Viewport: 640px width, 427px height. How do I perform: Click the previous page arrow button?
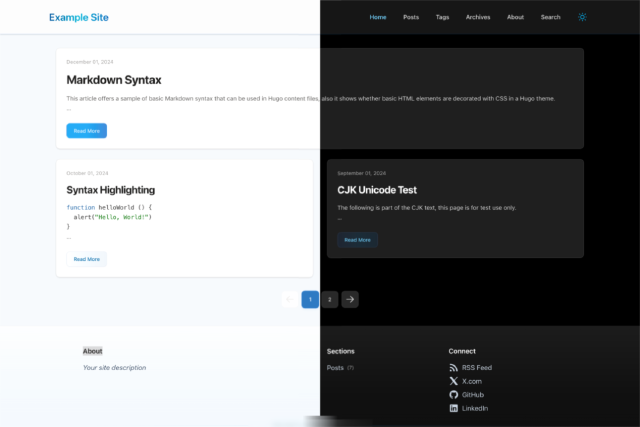[x=290, y=299]
